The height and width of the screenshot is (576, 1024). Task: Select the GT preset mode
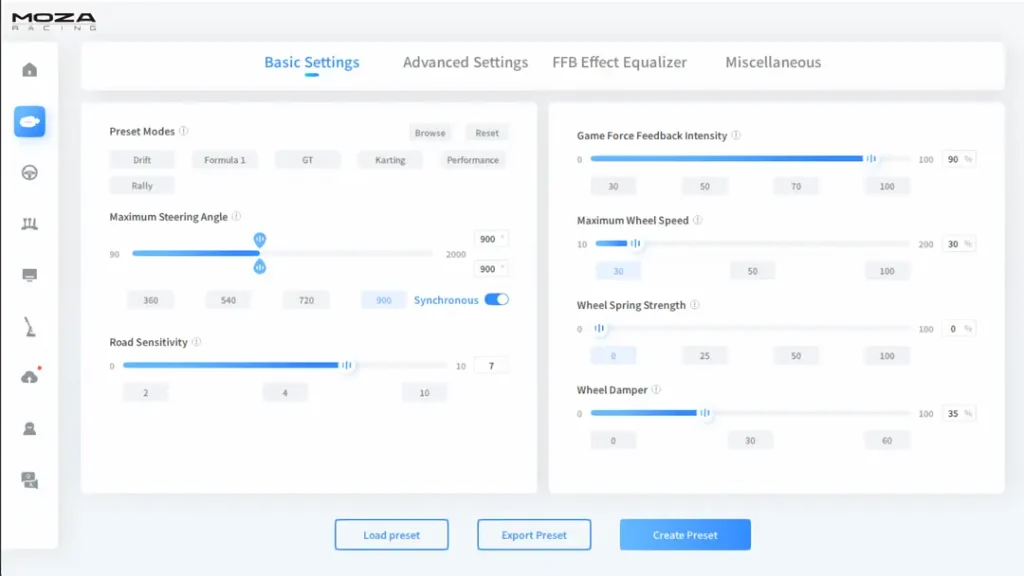point(307,159)
